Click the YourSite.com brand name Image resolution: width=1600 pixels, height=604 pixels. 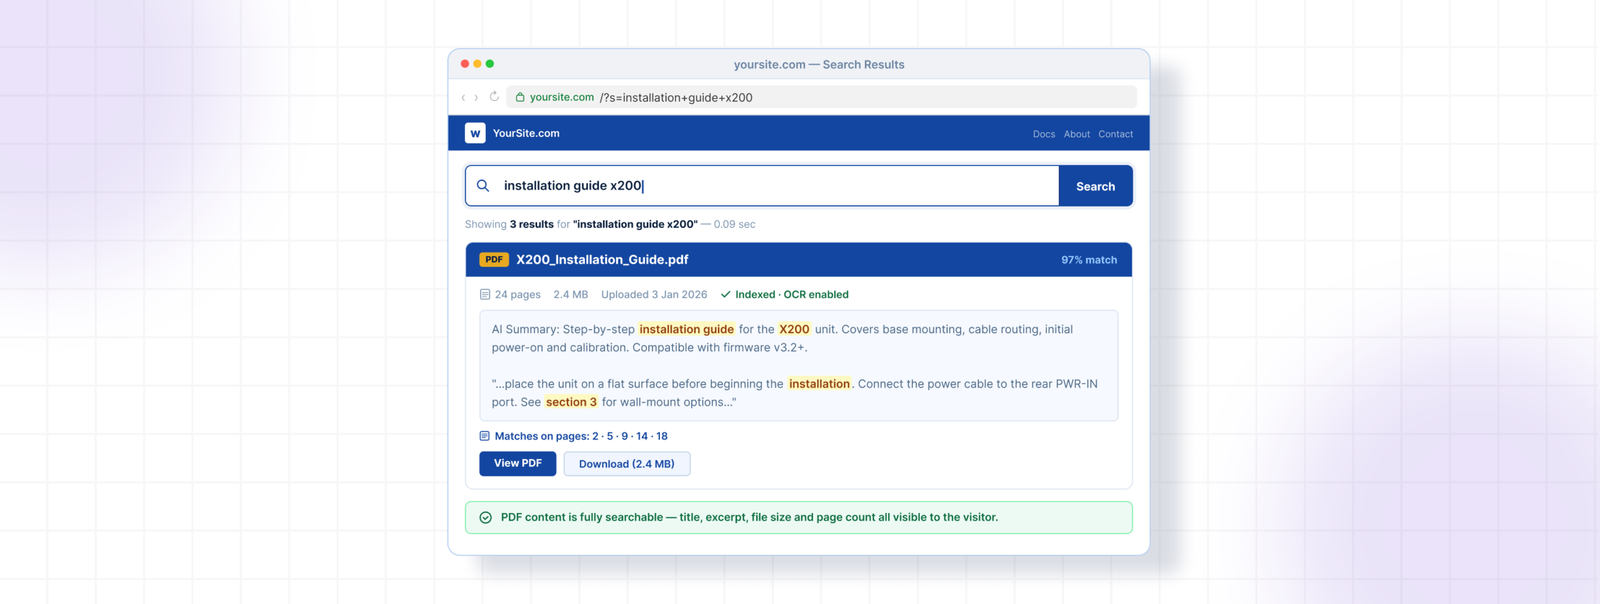point(526,133)
